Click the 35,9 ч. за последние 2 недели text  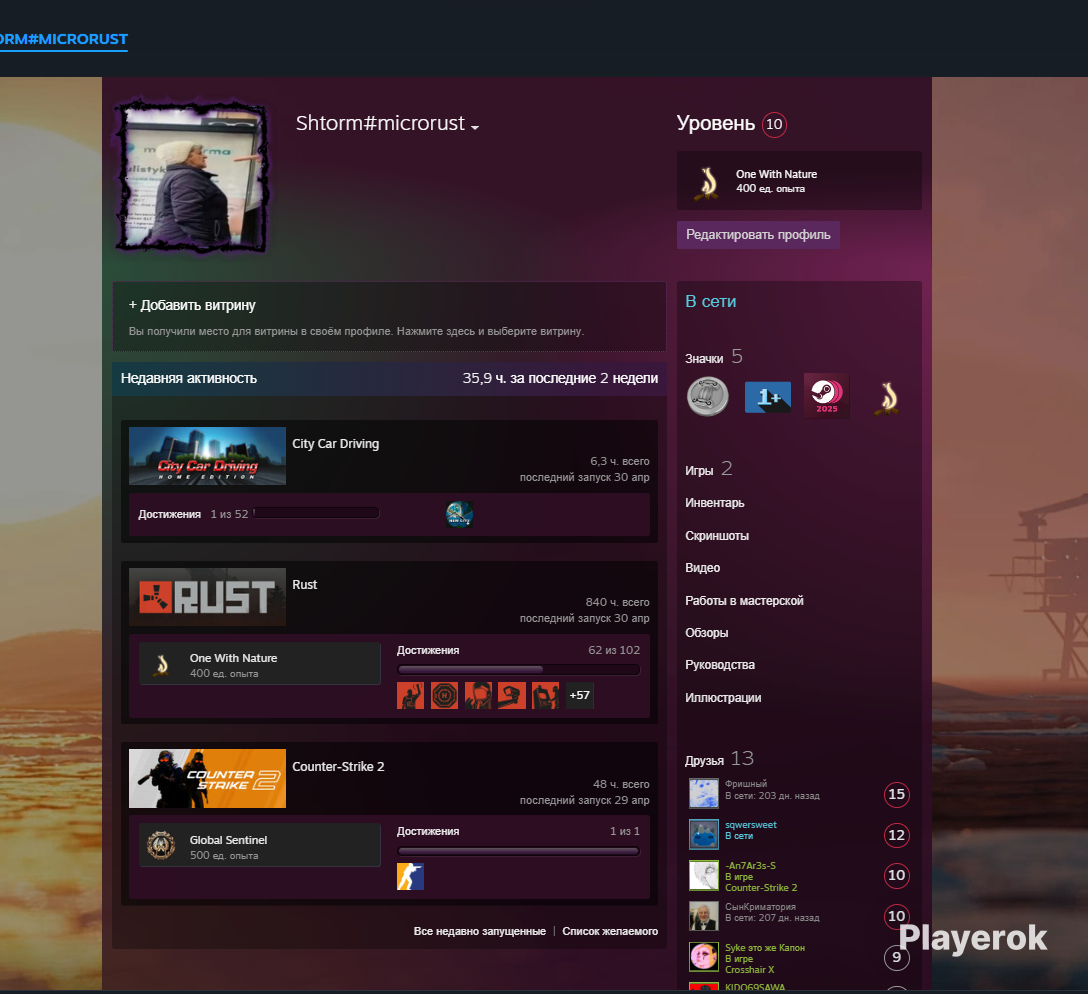point(560,379)
